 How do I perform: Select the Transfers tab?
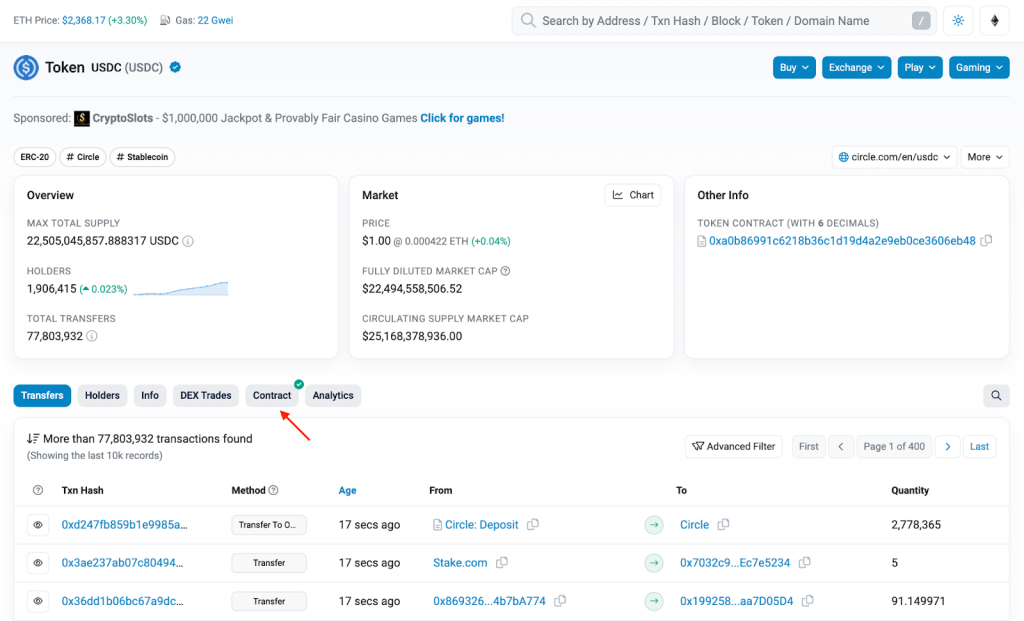click(x=42, y=396)
